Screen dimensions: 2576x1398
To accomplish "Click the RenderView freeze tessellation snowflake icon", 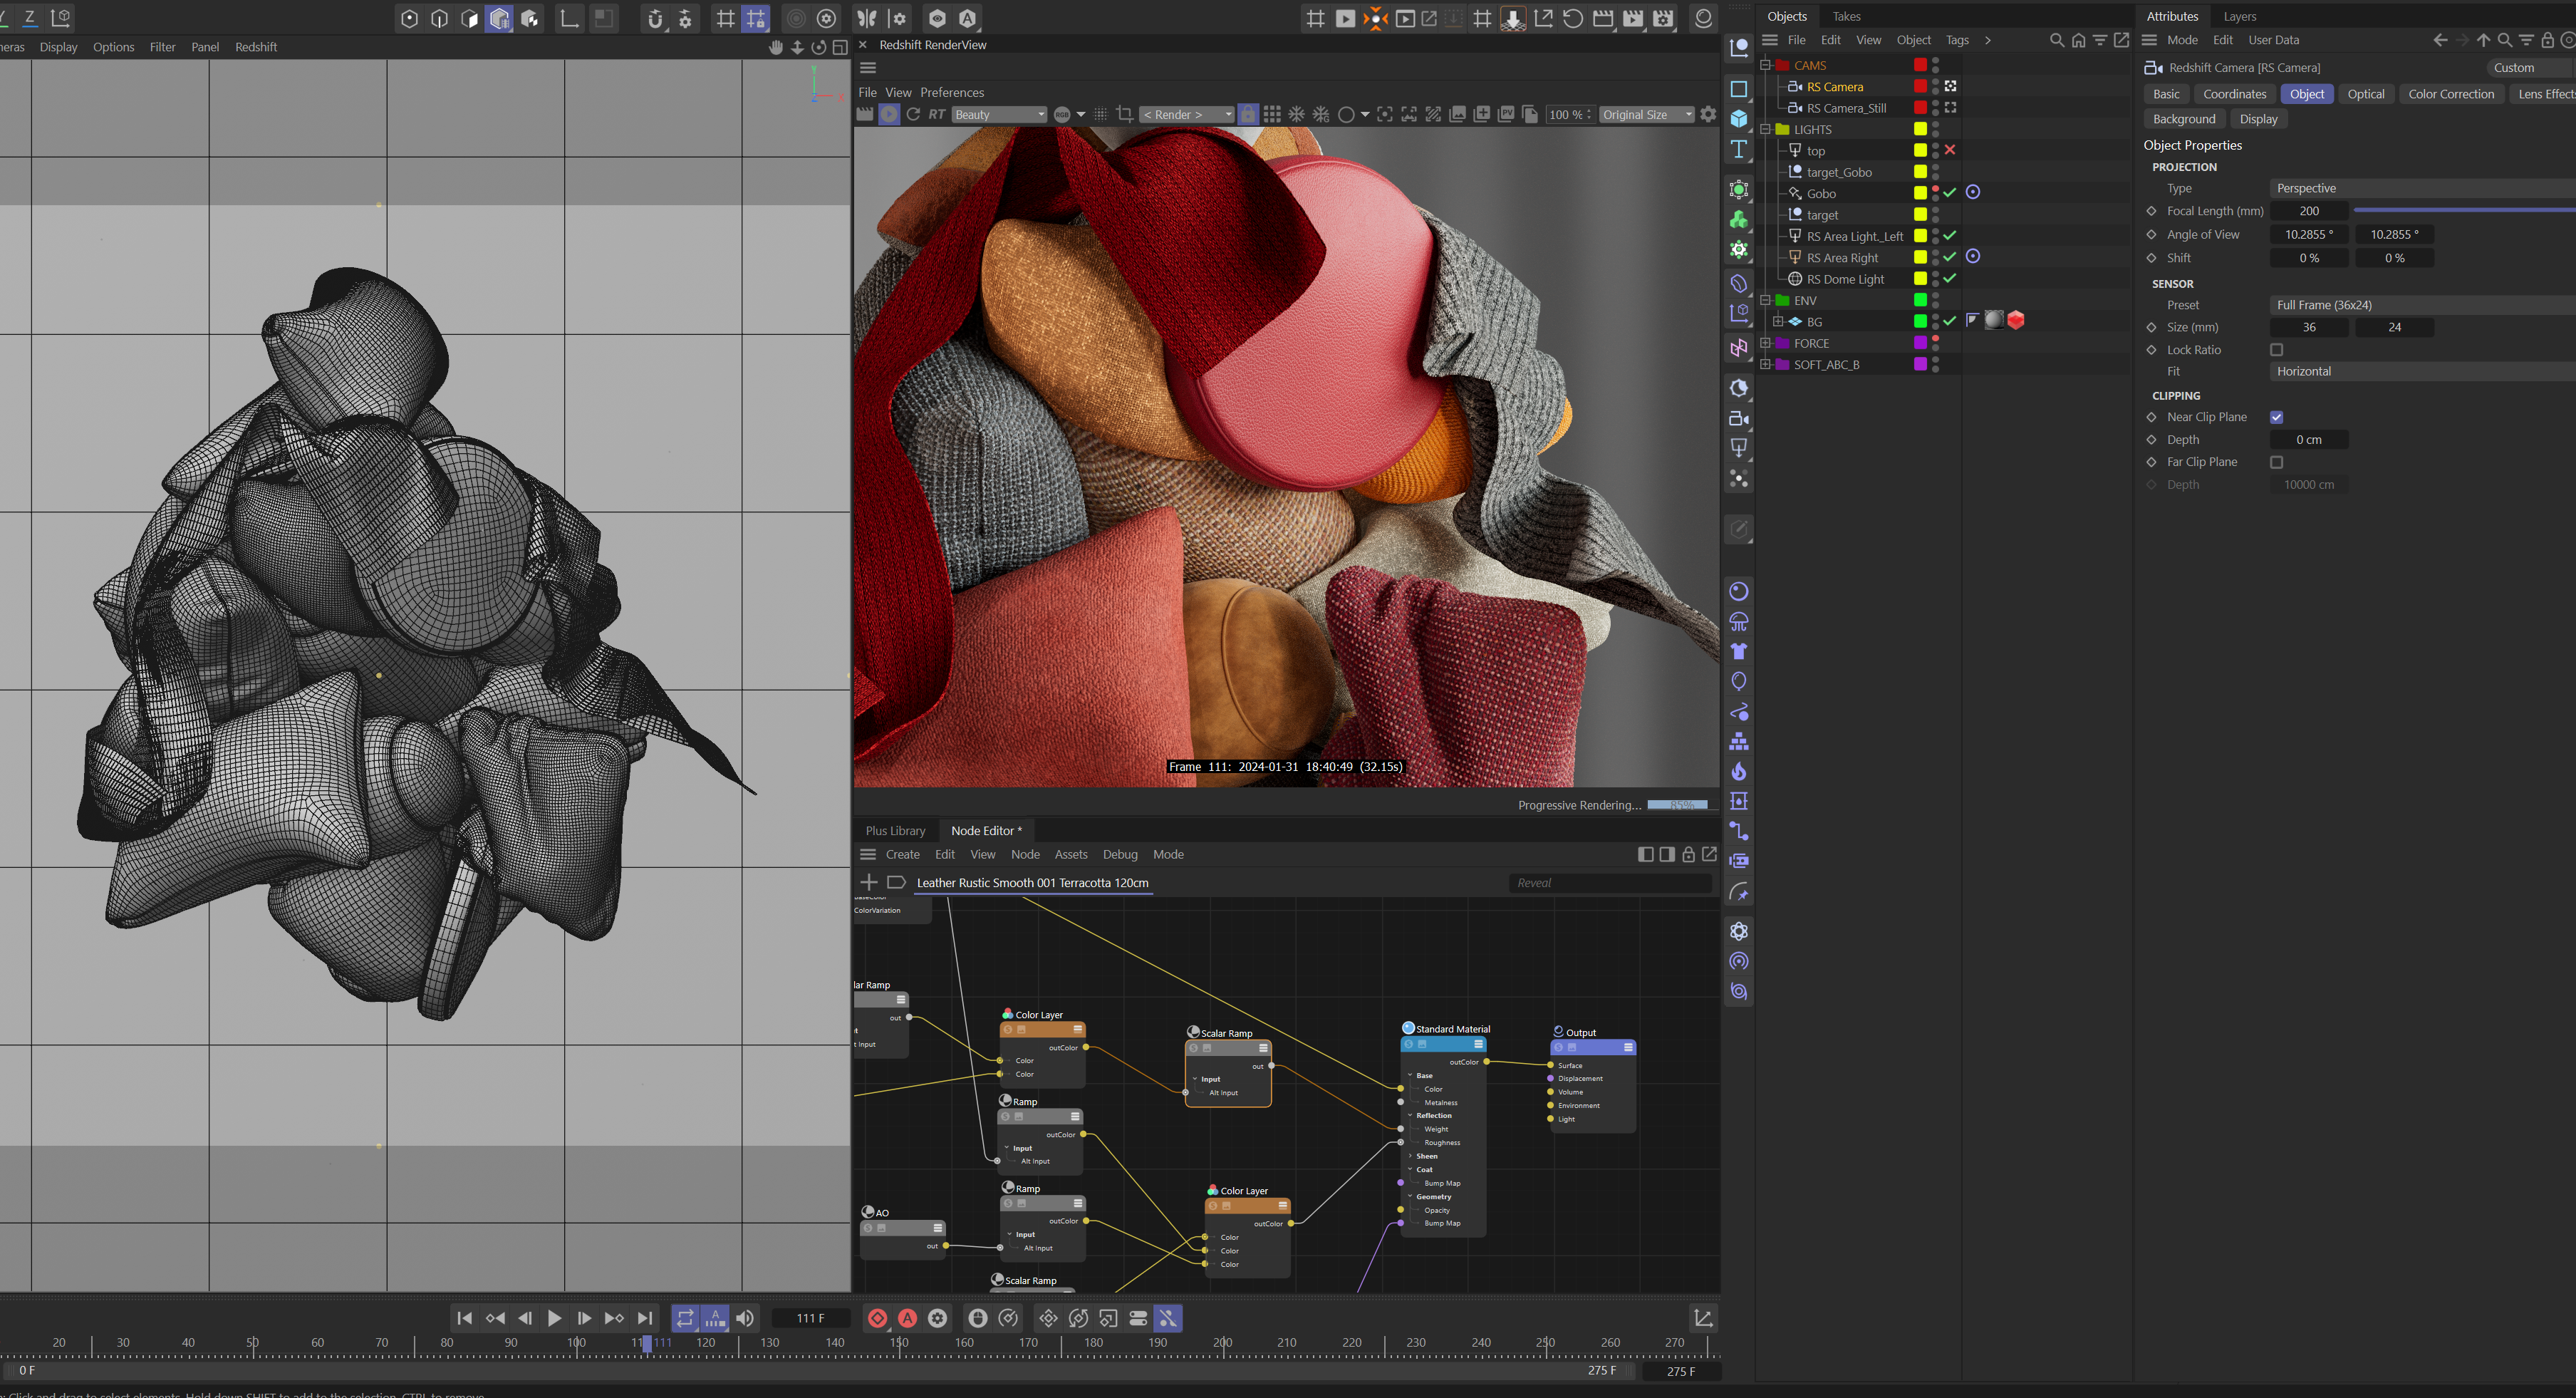I will coord(1297,115).
